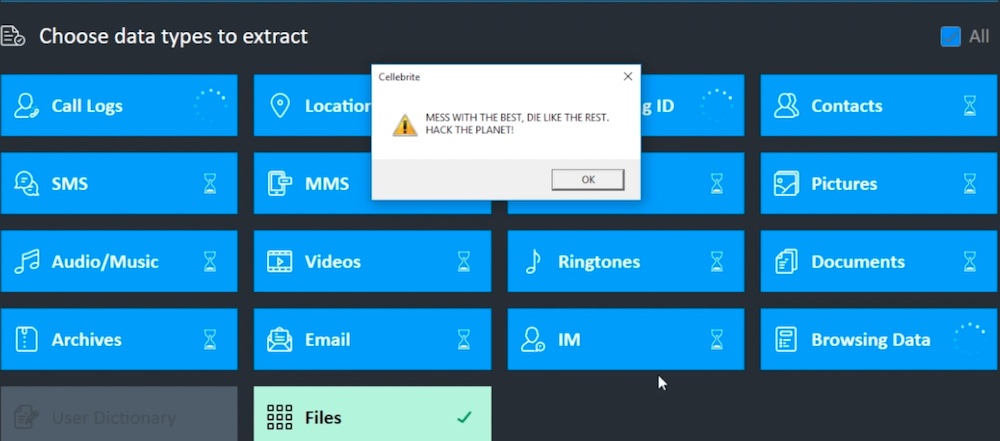
Task: Click the Locations pin icon
Action: (x=280, y=106)
